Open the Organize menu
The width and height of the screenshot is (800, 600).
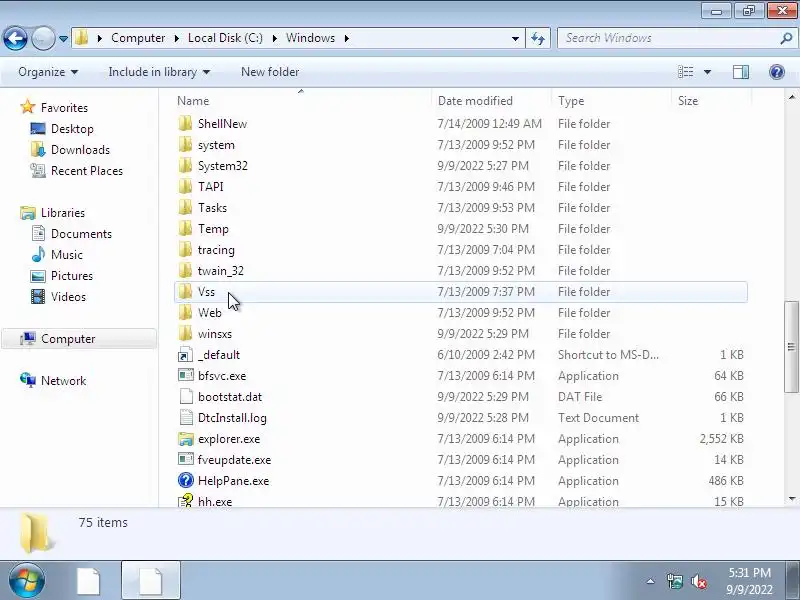coord(48,72)
